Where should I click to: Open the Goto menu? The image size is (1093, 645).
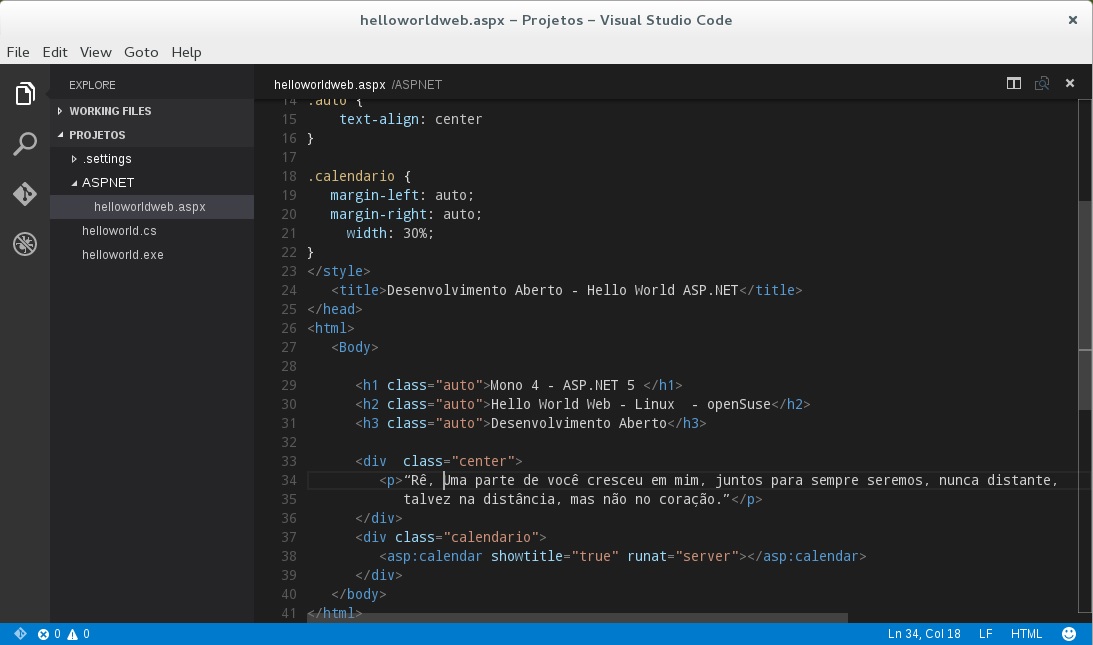tap(141, 52)
